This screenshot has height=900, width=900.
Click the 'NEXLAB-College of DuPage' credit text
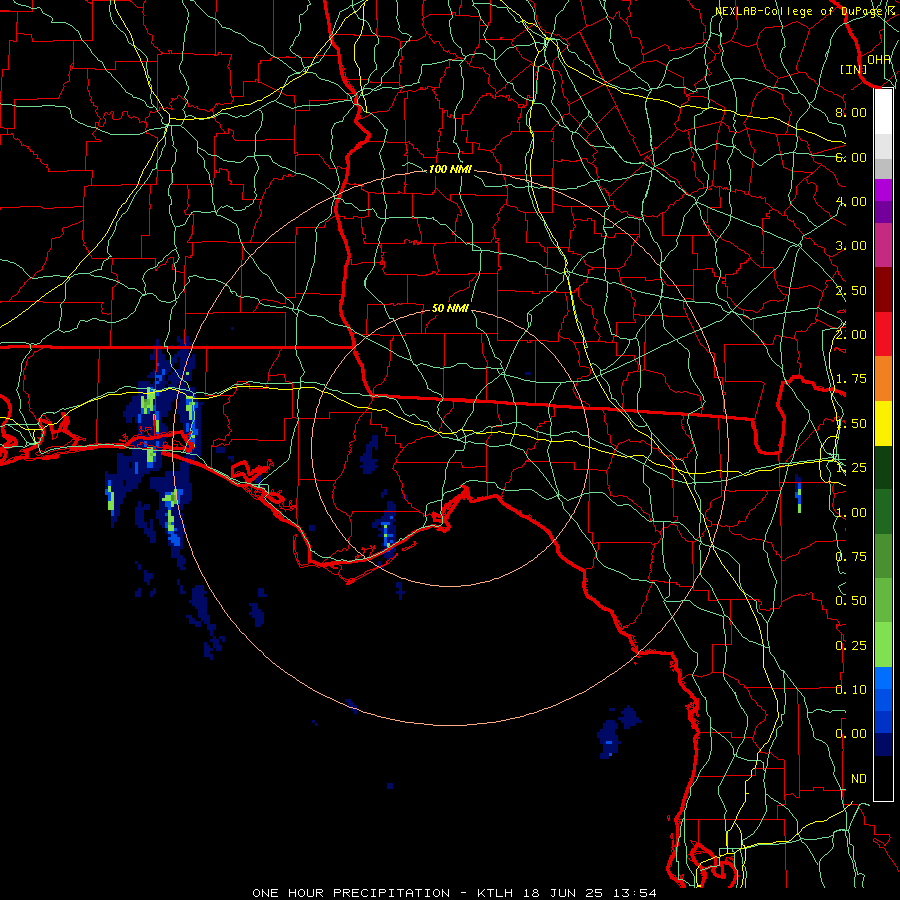point(800,11)
